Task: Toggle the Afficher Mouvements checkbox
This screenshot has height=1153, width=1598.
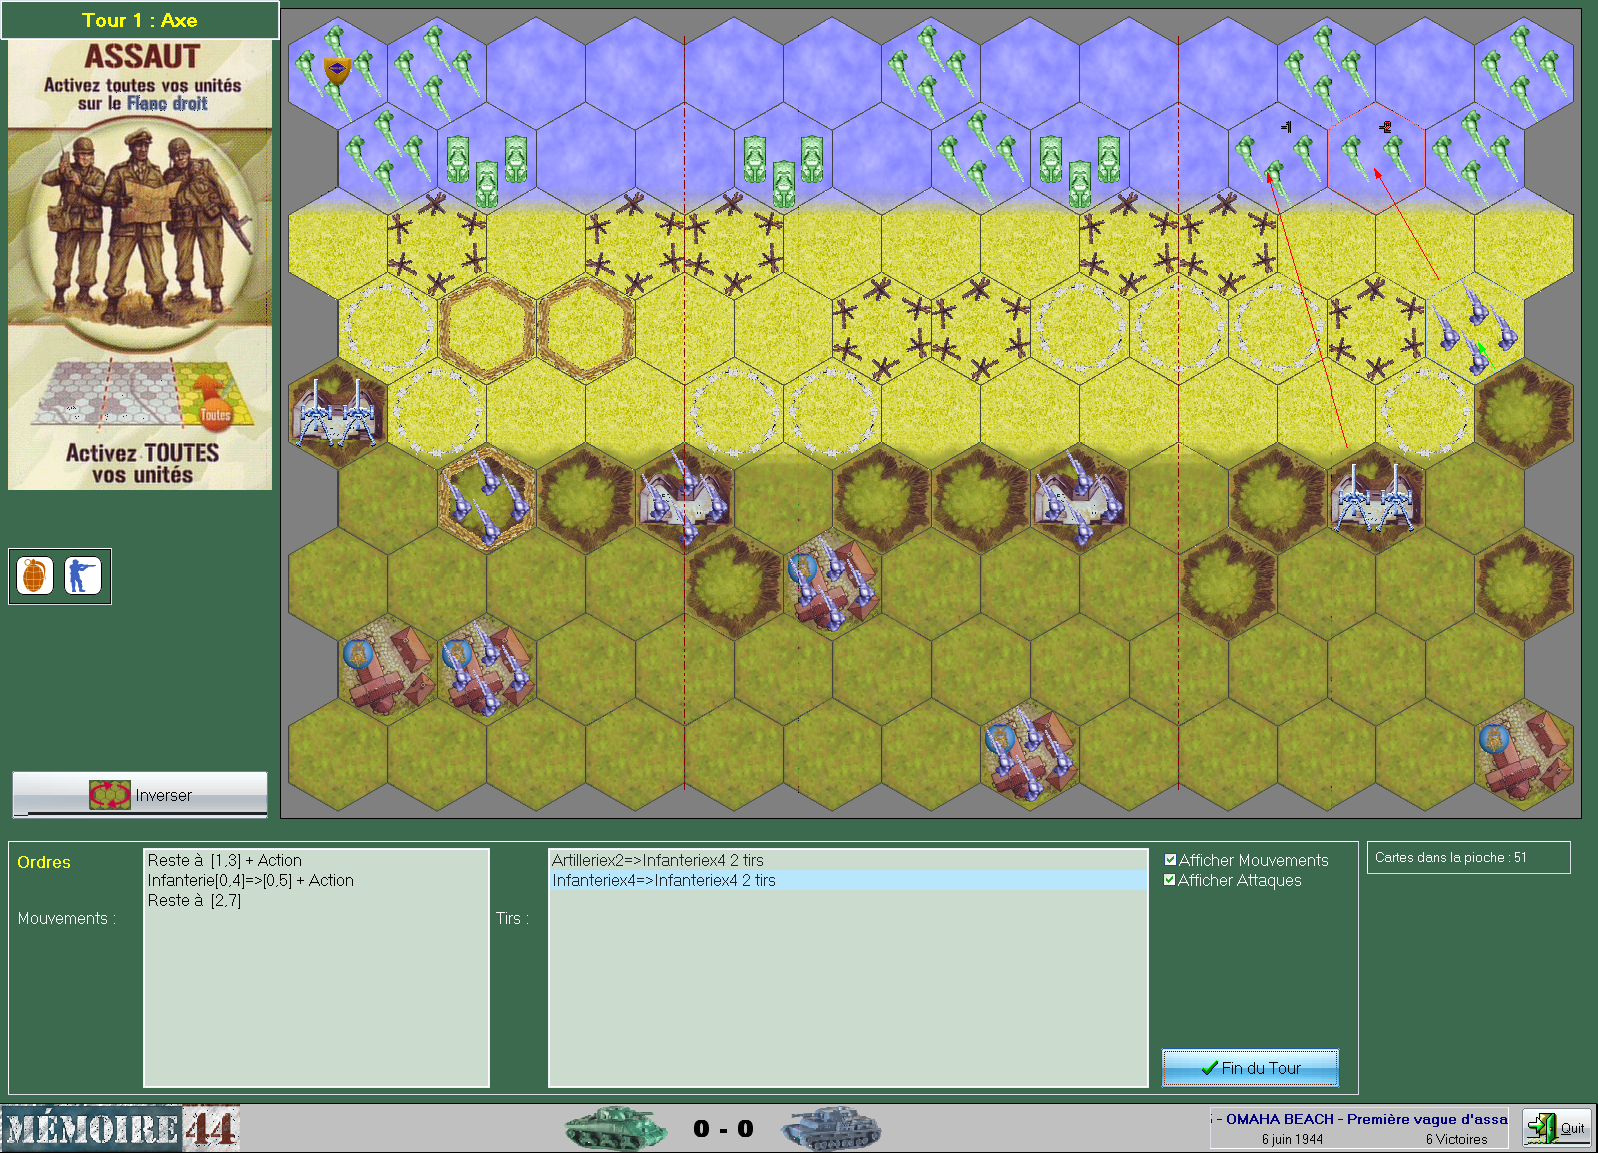Action: point(1170,860)
